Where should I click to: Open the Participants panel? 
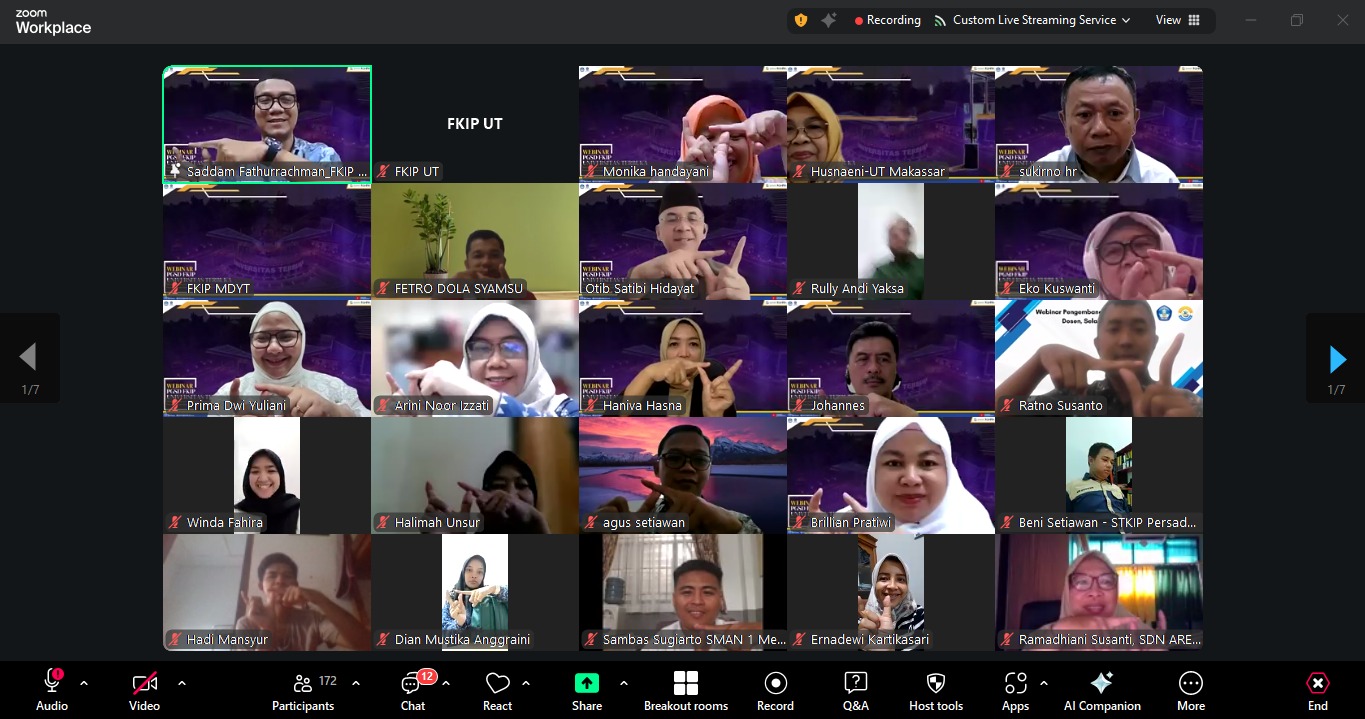(303, 690)
